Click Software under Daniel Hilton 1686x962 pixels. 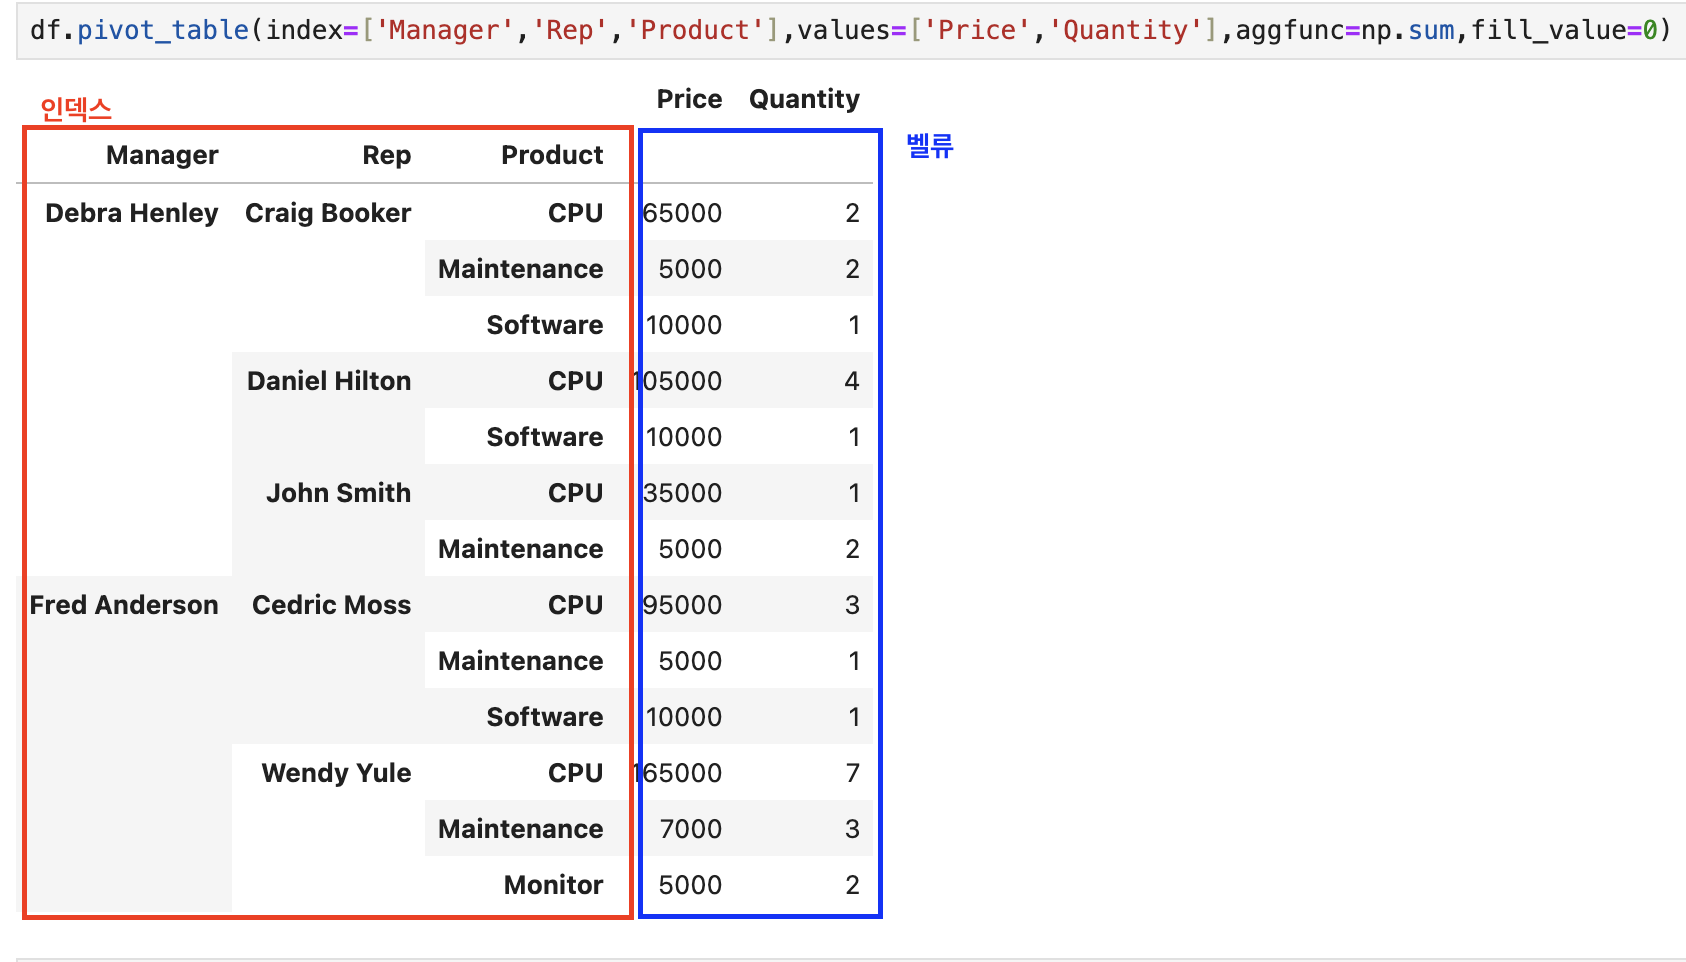[545, 437]
